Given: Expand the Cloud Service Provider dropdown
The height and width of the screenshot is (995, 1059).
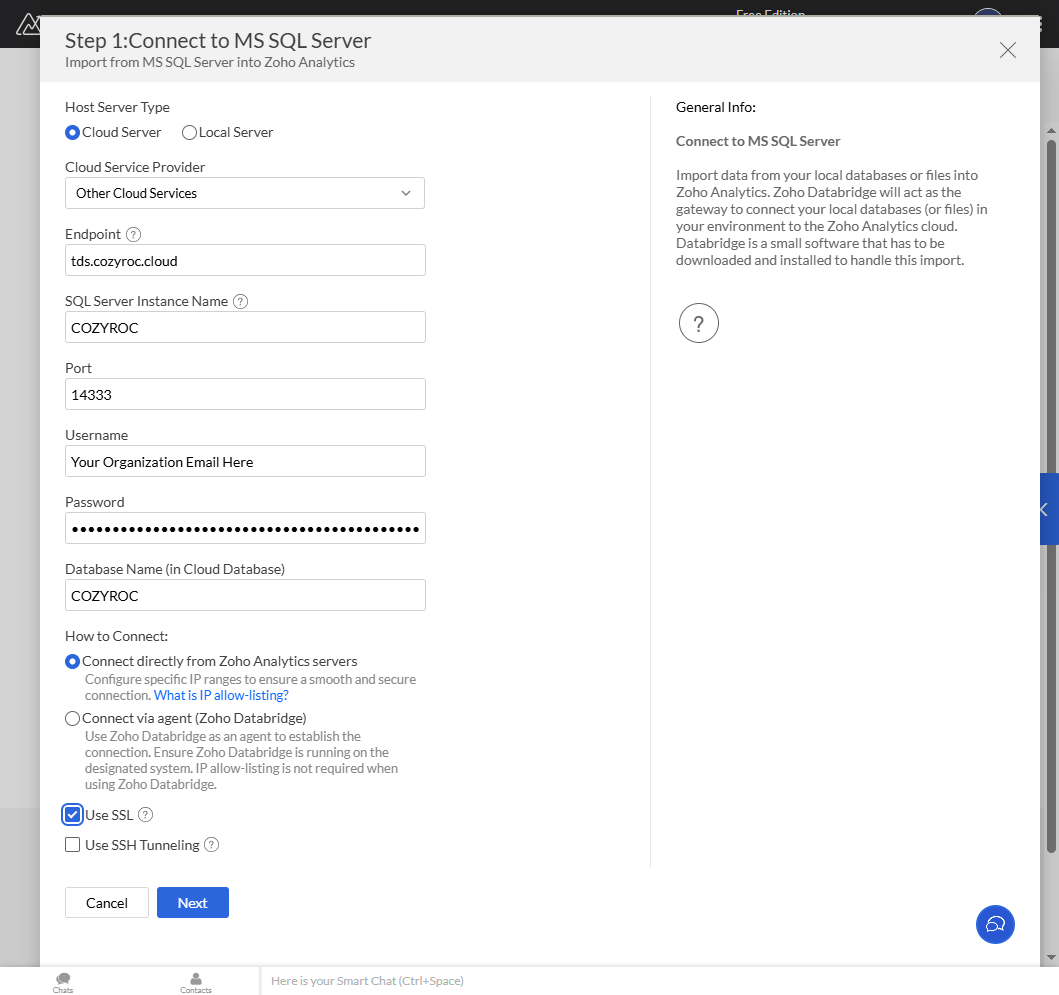Looking at the screenshot, I should (x=245, y=193).
